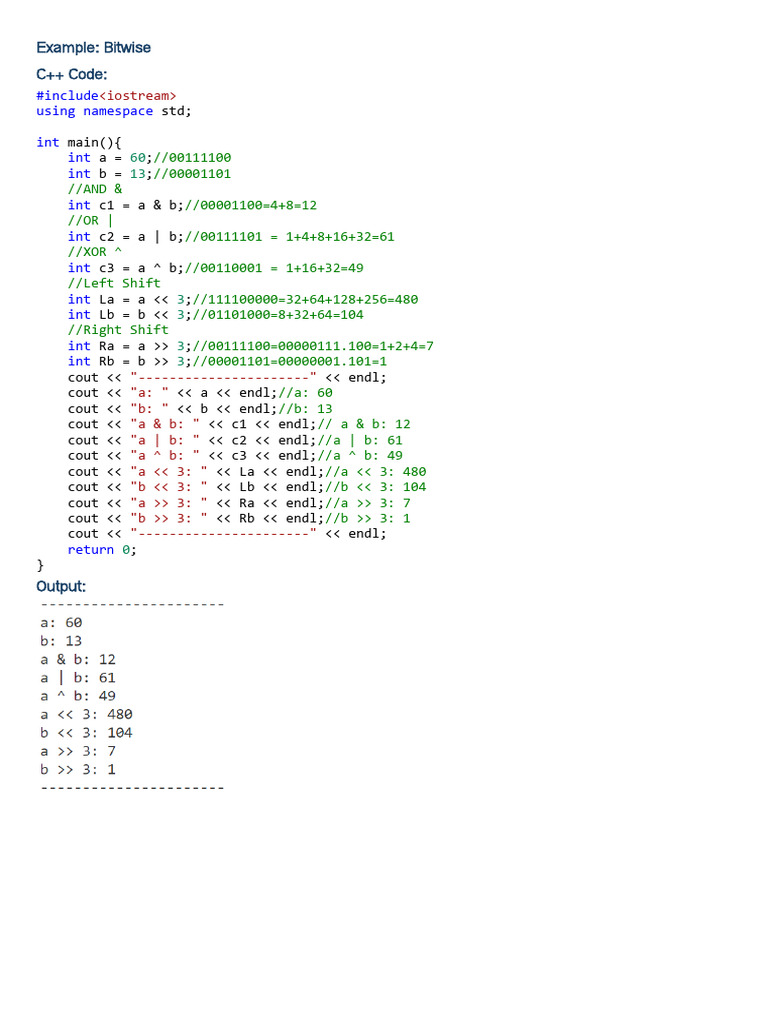Click the 'int c2 = a | b' line
Viewport: 768px width, 1024px height.
[x=231, y=236]
